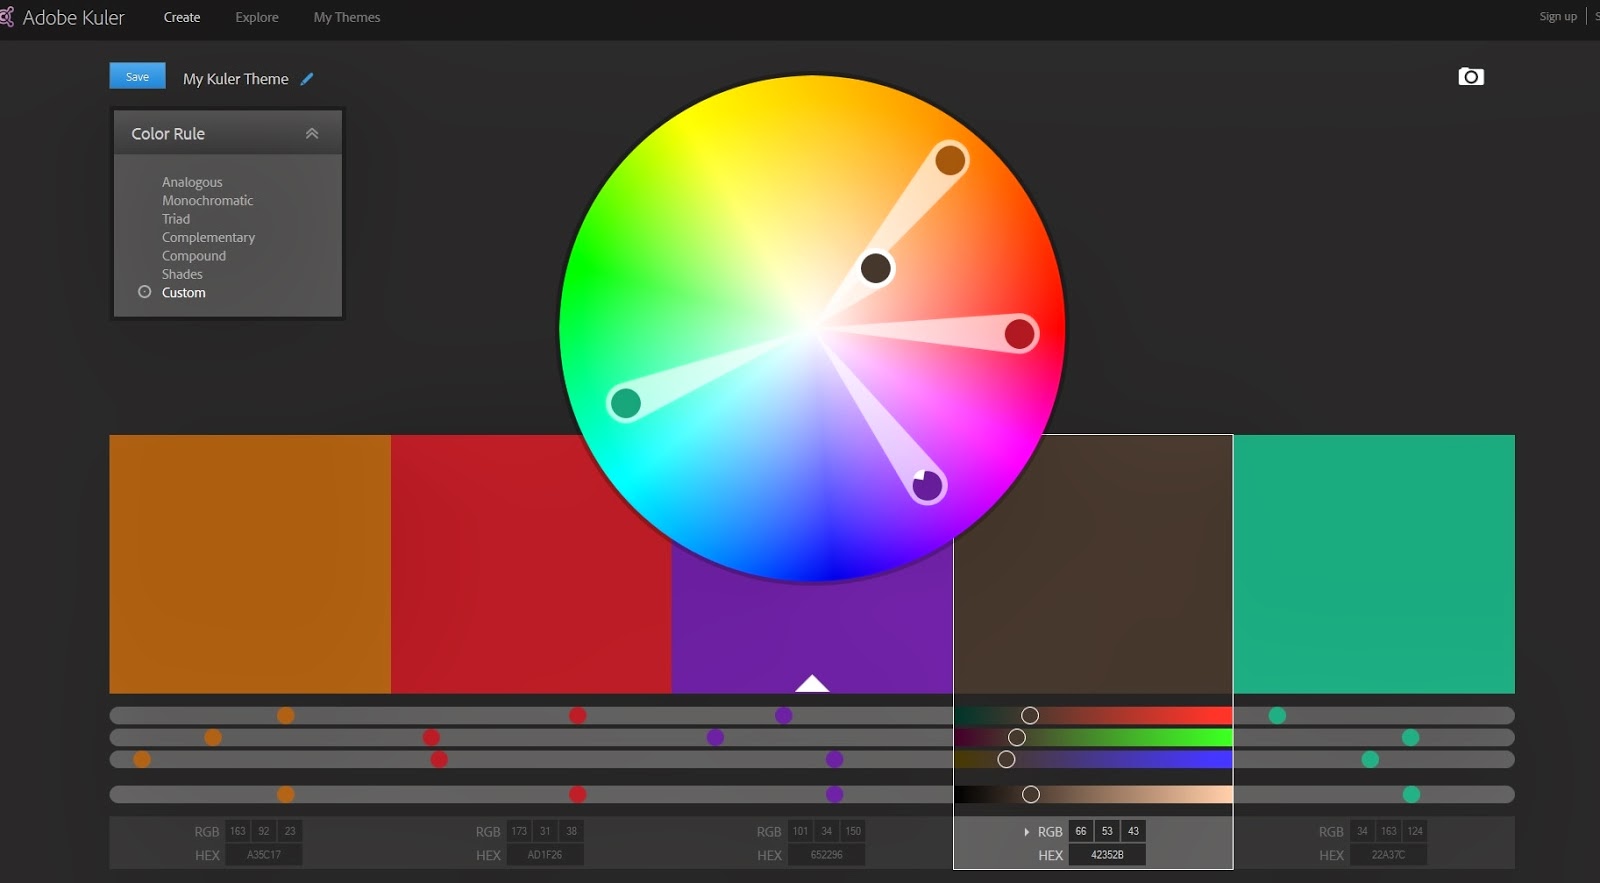Click the My Kuler Theme title
The image size is (1600, 883).
[236, 79]
